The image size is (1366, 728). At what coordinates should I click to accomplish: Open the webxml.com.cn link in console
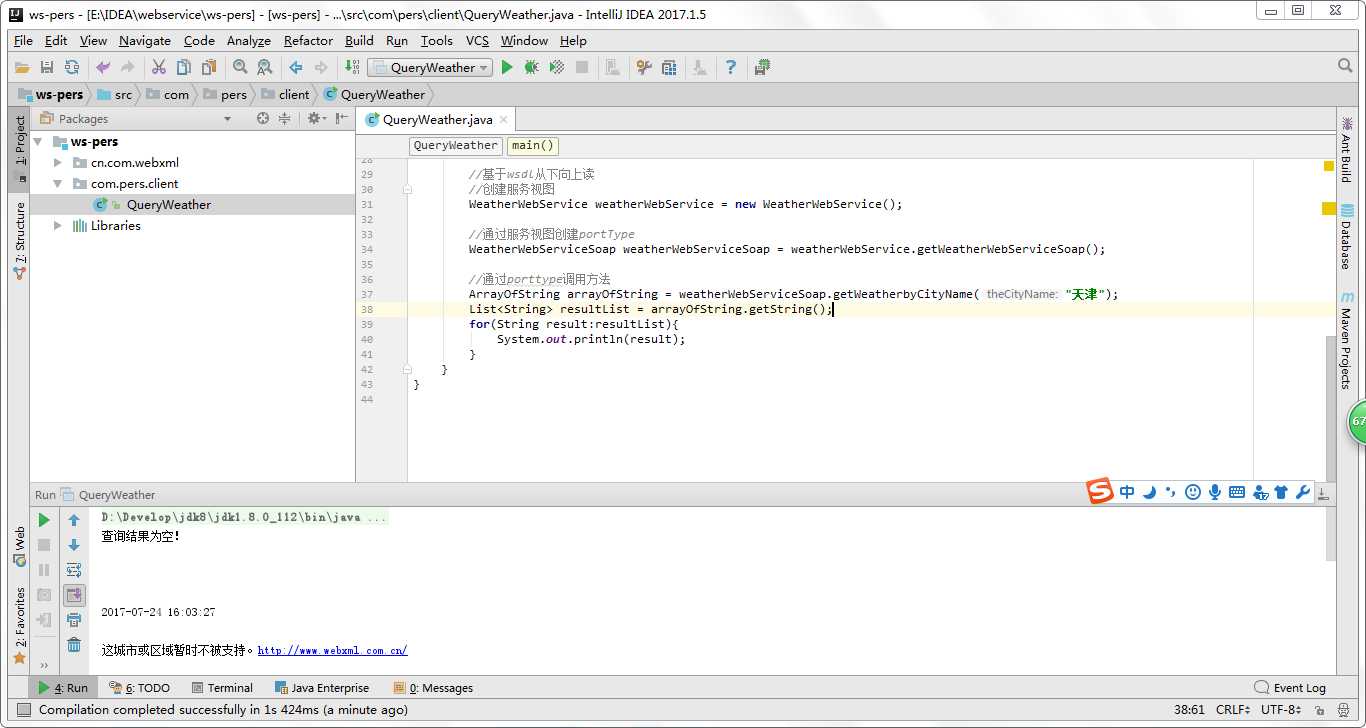point(332,650)
